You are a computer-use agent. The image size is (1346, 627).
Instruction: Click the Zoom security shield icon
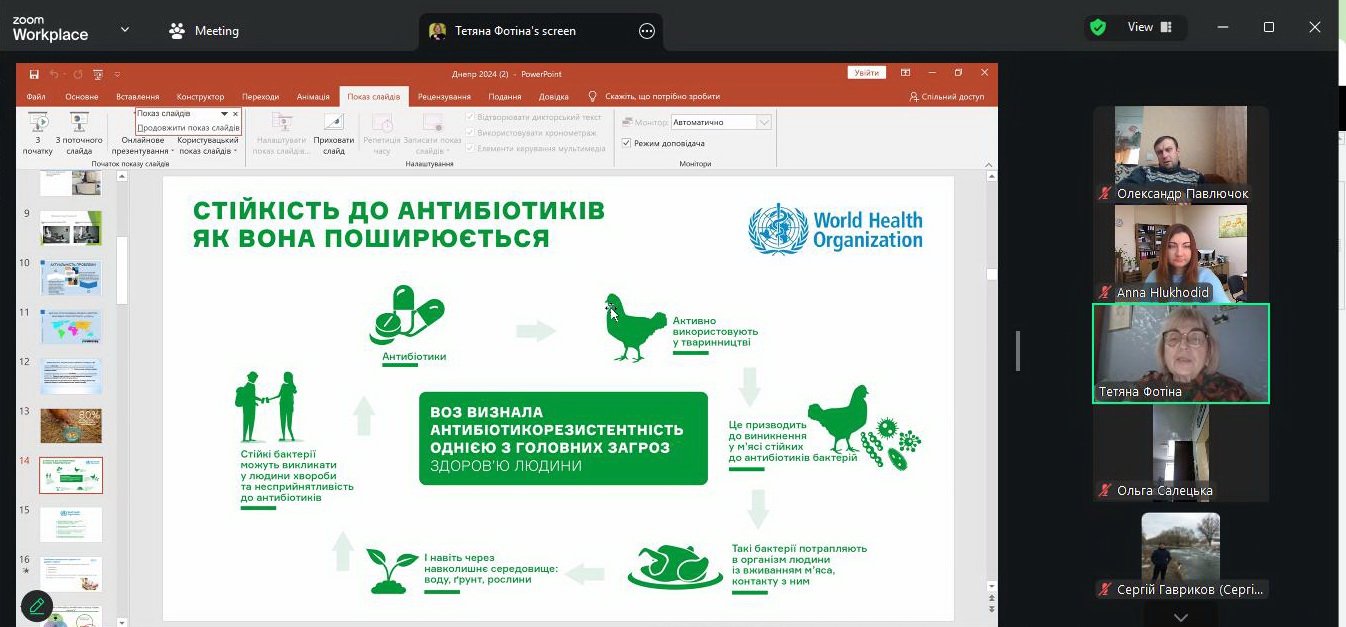[x=1098, y=28]
